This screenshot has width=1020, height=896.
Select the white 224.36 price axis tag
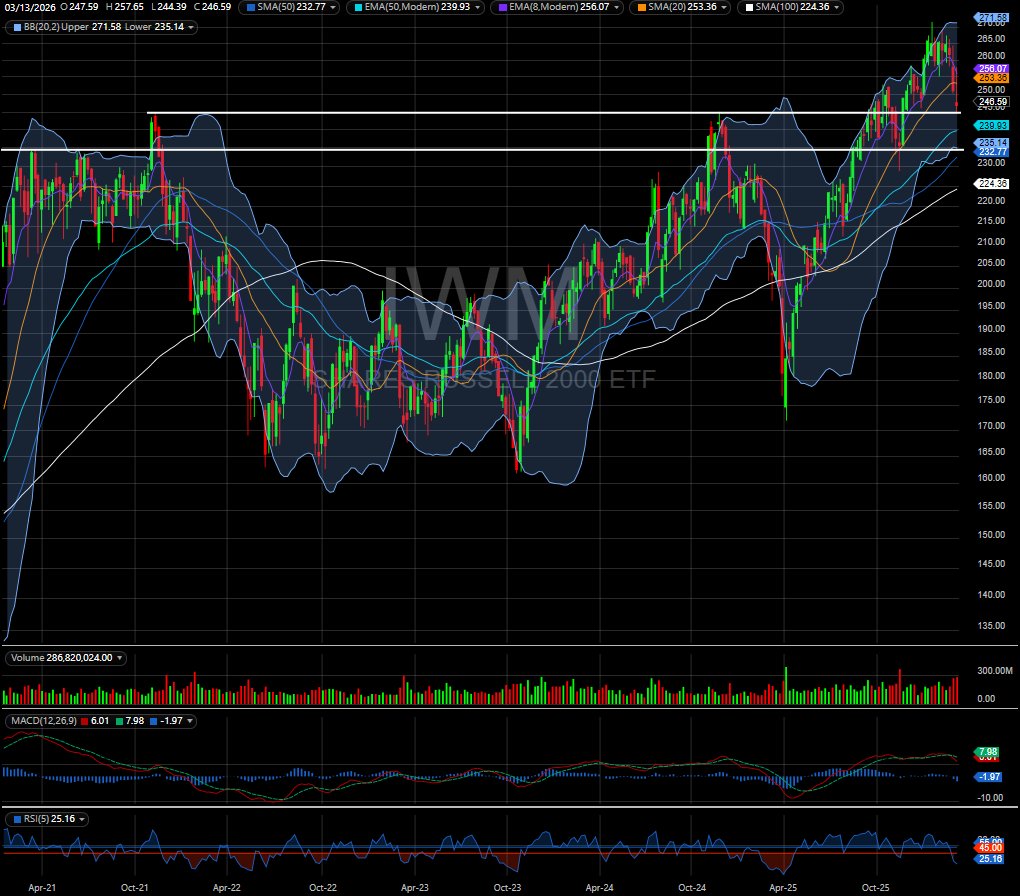click(x=992, y=183)
